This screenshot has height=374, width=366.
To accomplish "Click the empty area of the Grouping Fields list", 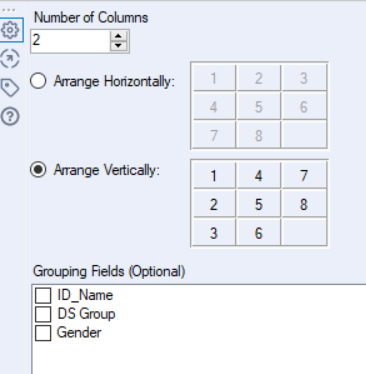I will tap(200, 358).
